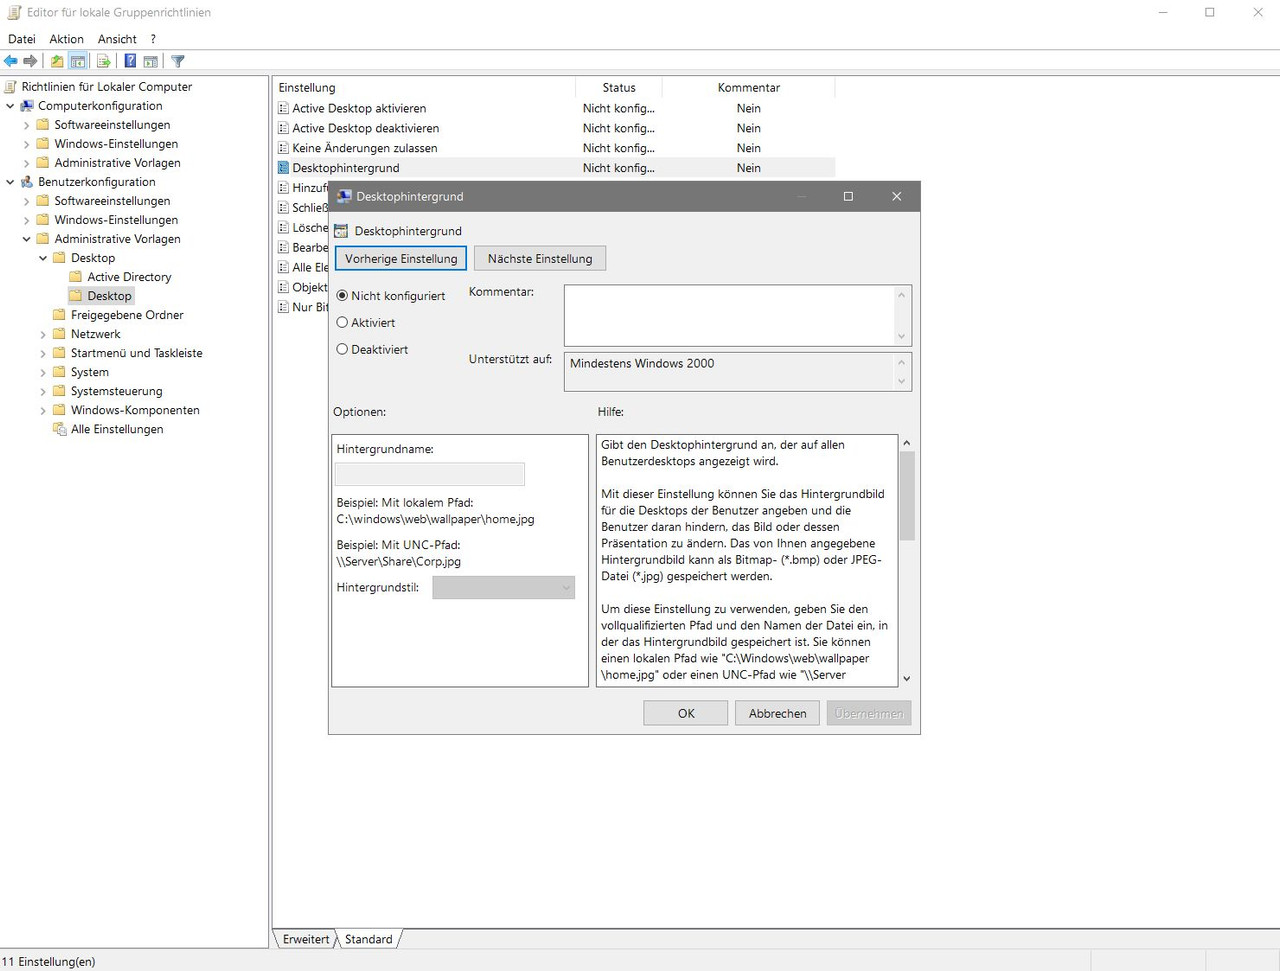Confirm the dialog with OK

click(686, 713)
